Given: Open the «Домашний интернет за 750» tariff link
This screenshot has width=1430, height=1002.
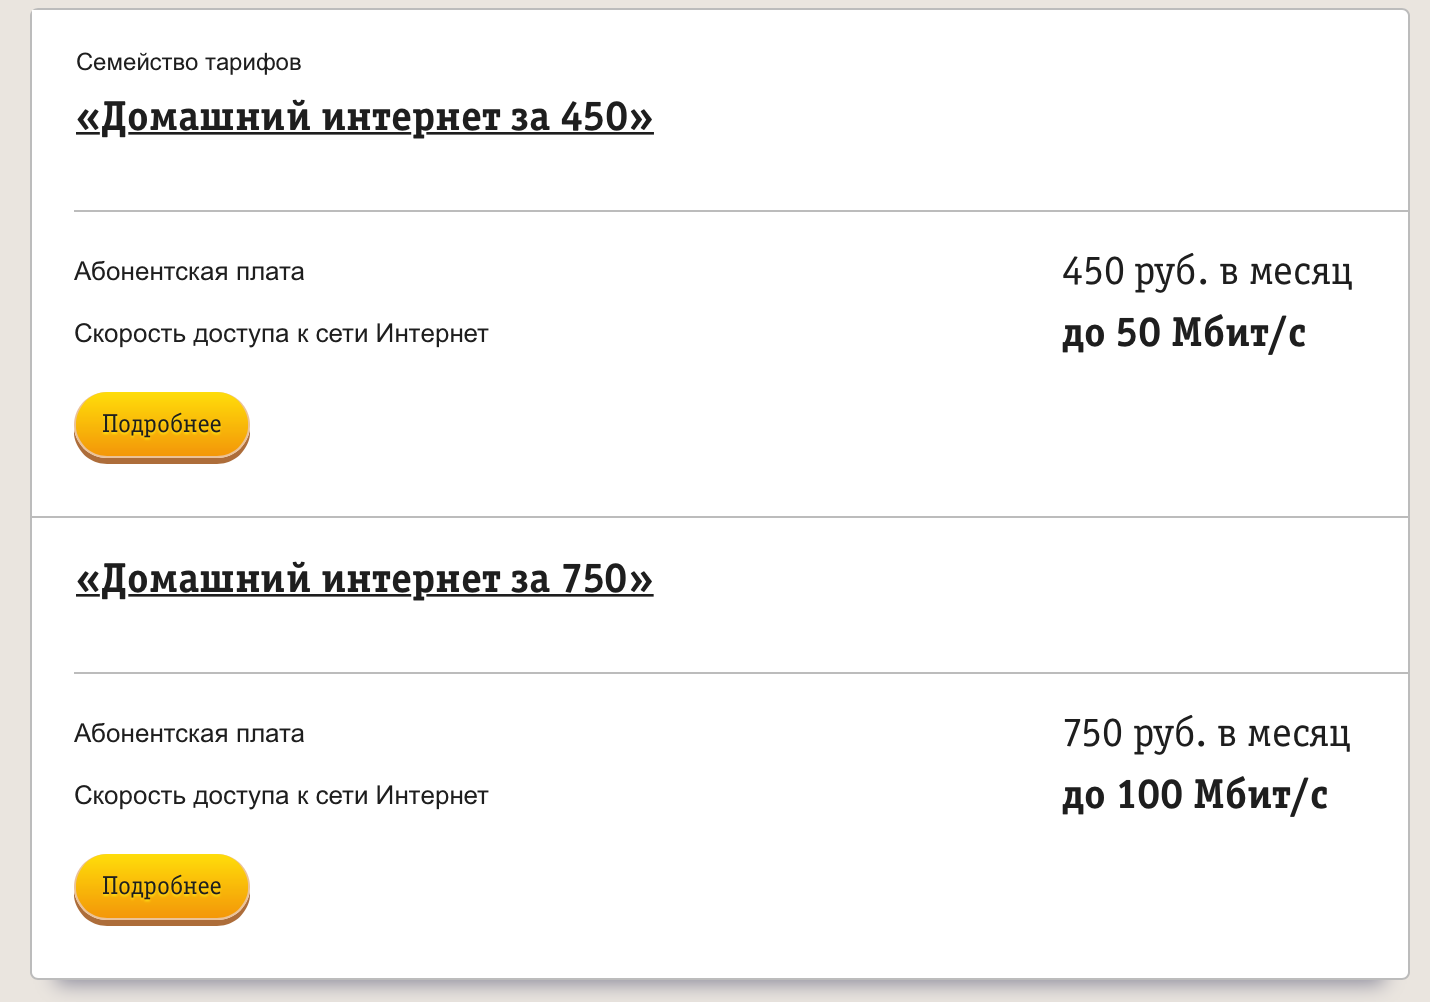Looking at the screenshot, I should tap(364, 577).
